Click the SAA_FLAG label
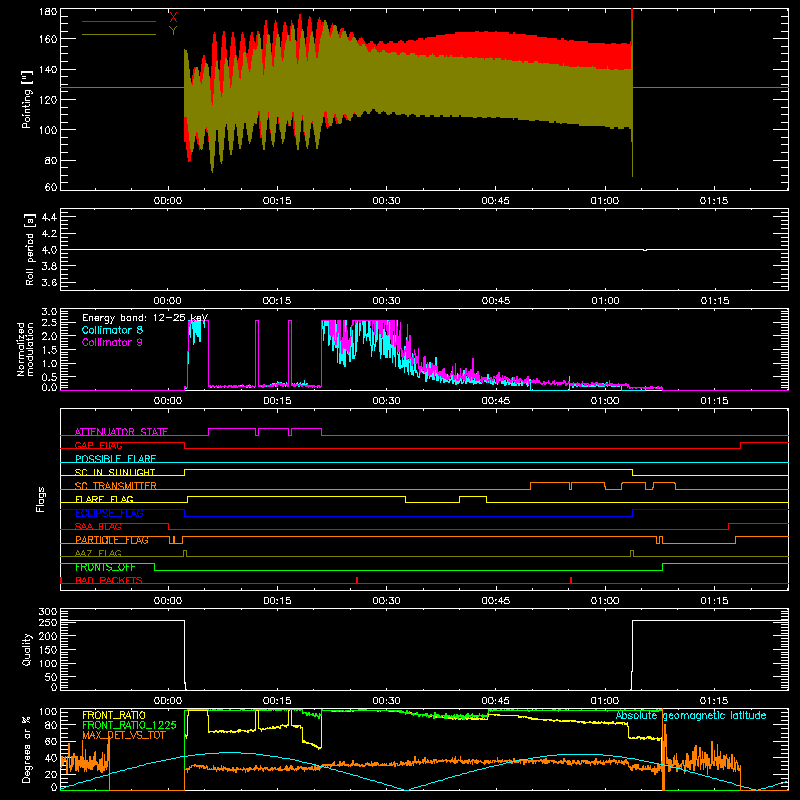The image size is (800, 800). tap(98, 527)
